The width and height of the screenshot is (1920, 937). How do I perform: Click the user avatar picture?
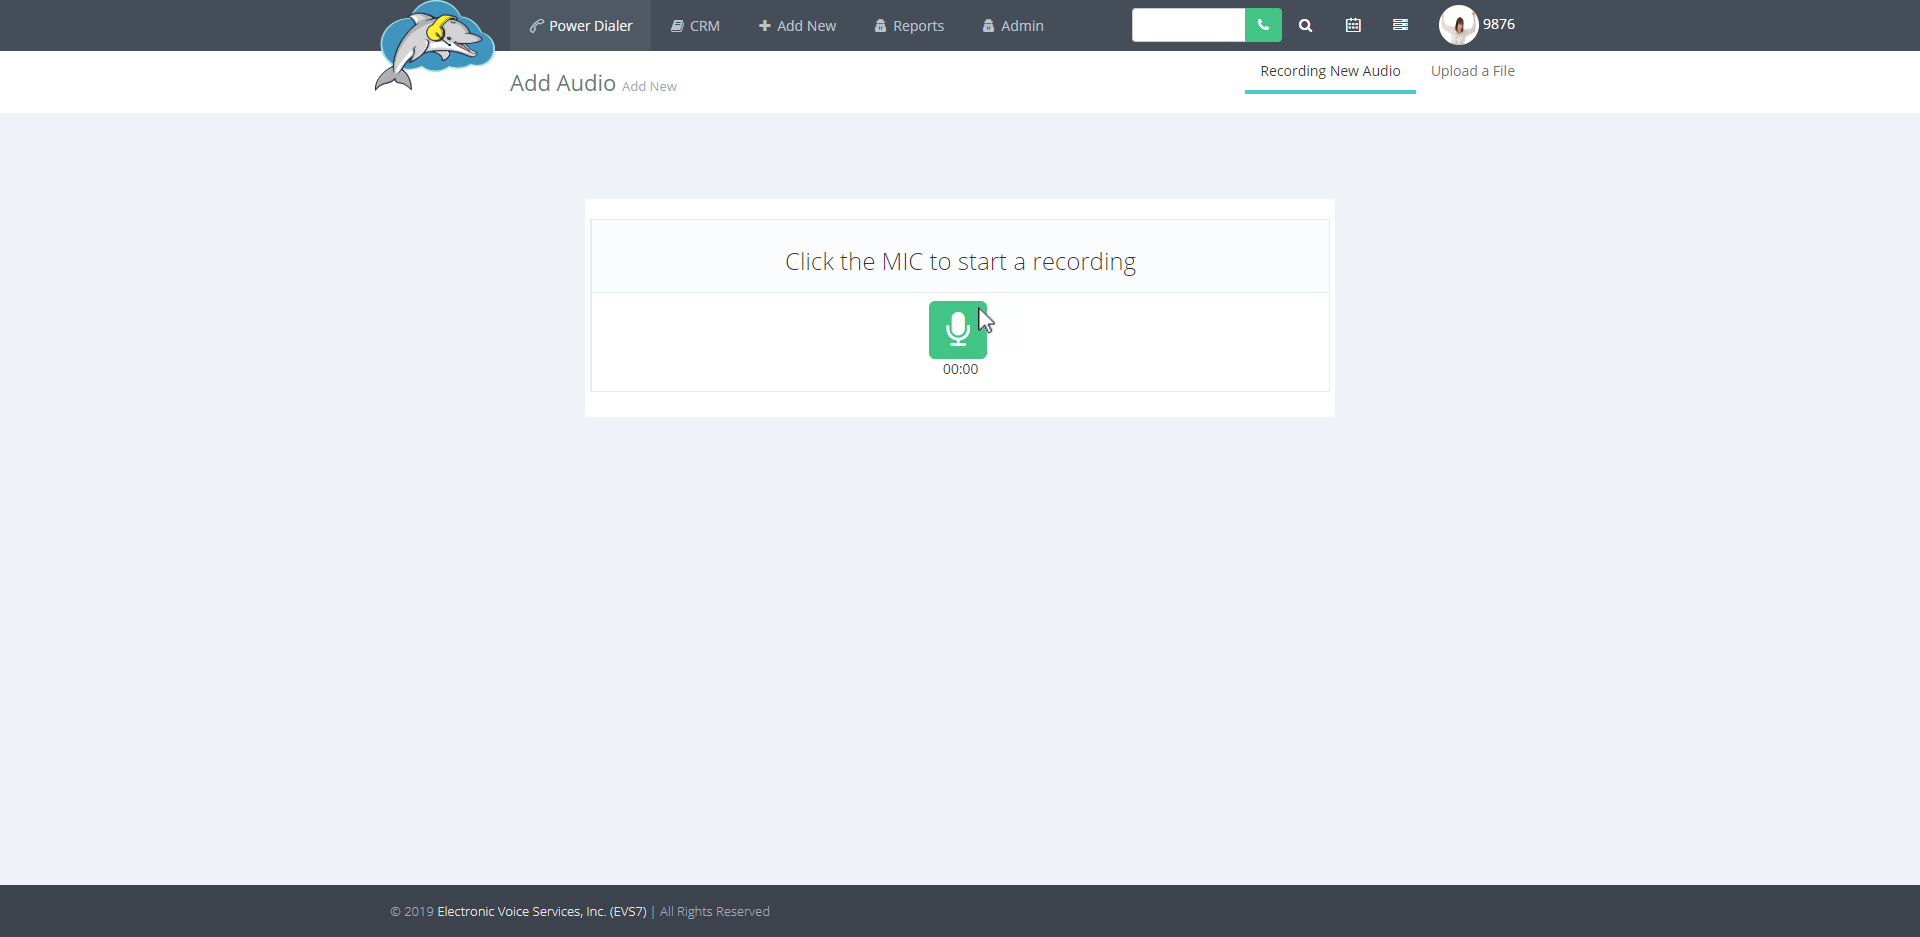(x=1458, y=25)
